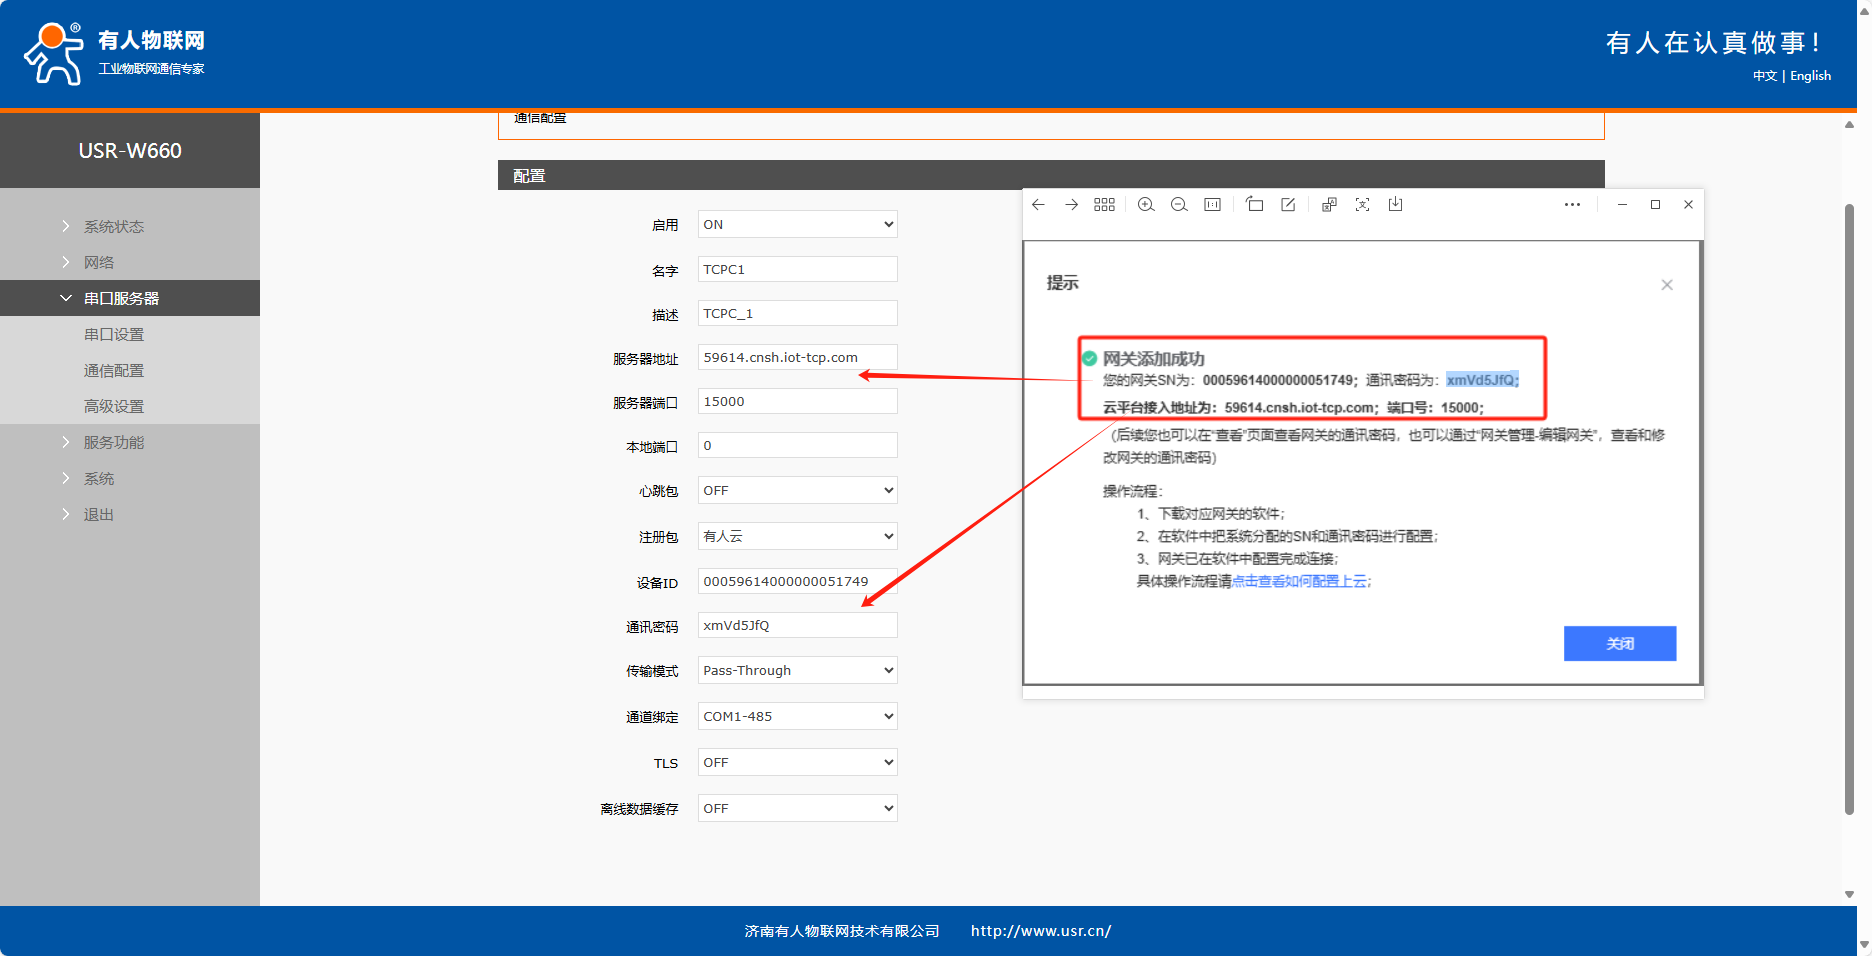Click the zoom out magnifier icon
This screenshot has width=1872, height=956.
tap(1179, 205)
